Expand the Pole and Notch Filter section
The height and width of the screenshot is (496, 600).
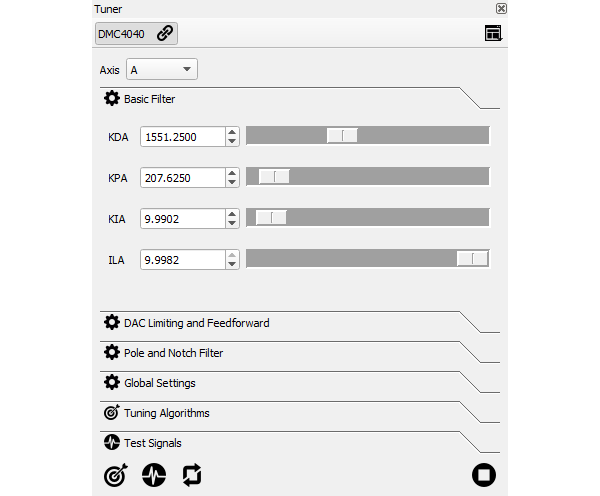[x=173, y=353]
